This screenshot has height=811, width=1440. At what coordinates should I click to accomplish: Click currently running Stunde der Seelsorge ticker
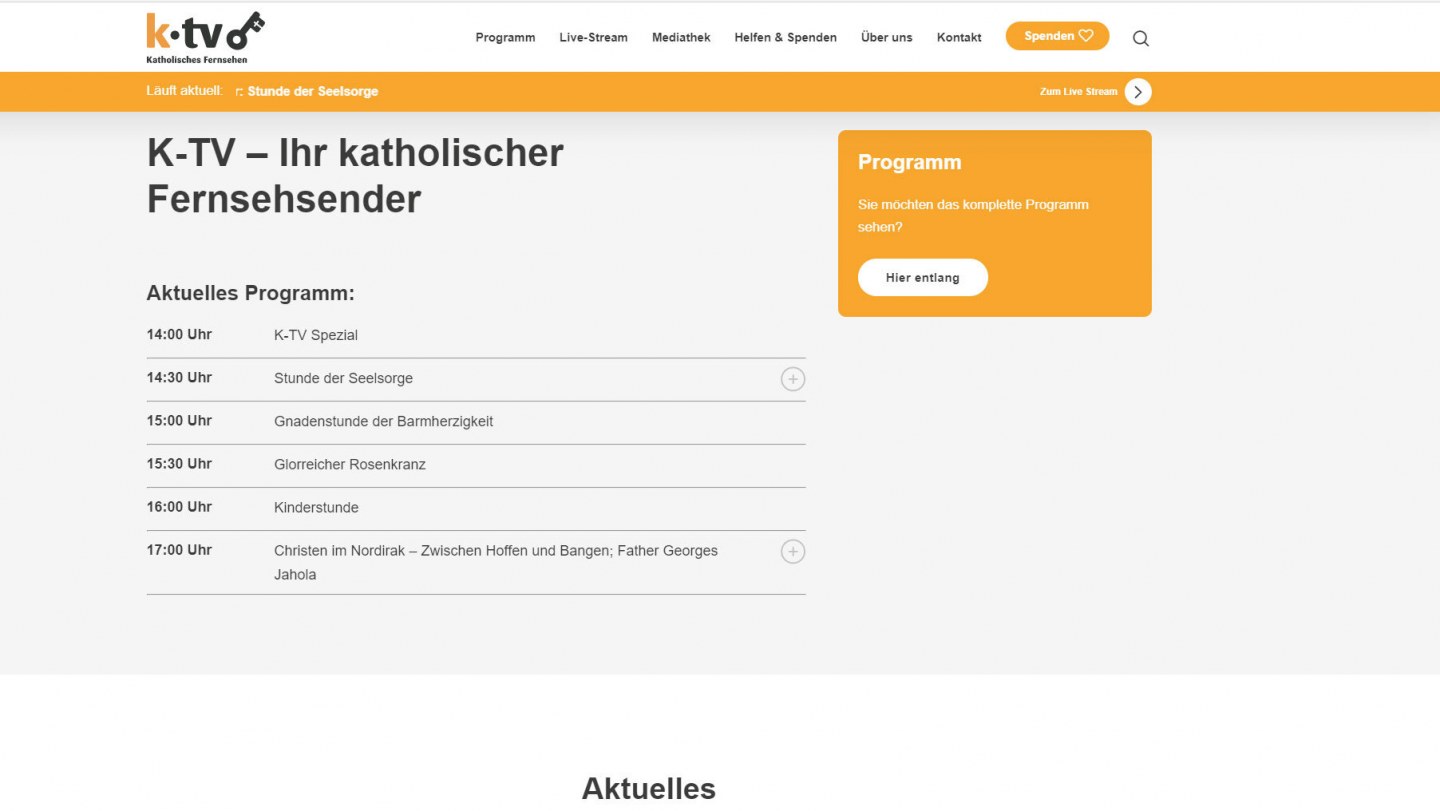pyautogui.click(x=311, y=92)
